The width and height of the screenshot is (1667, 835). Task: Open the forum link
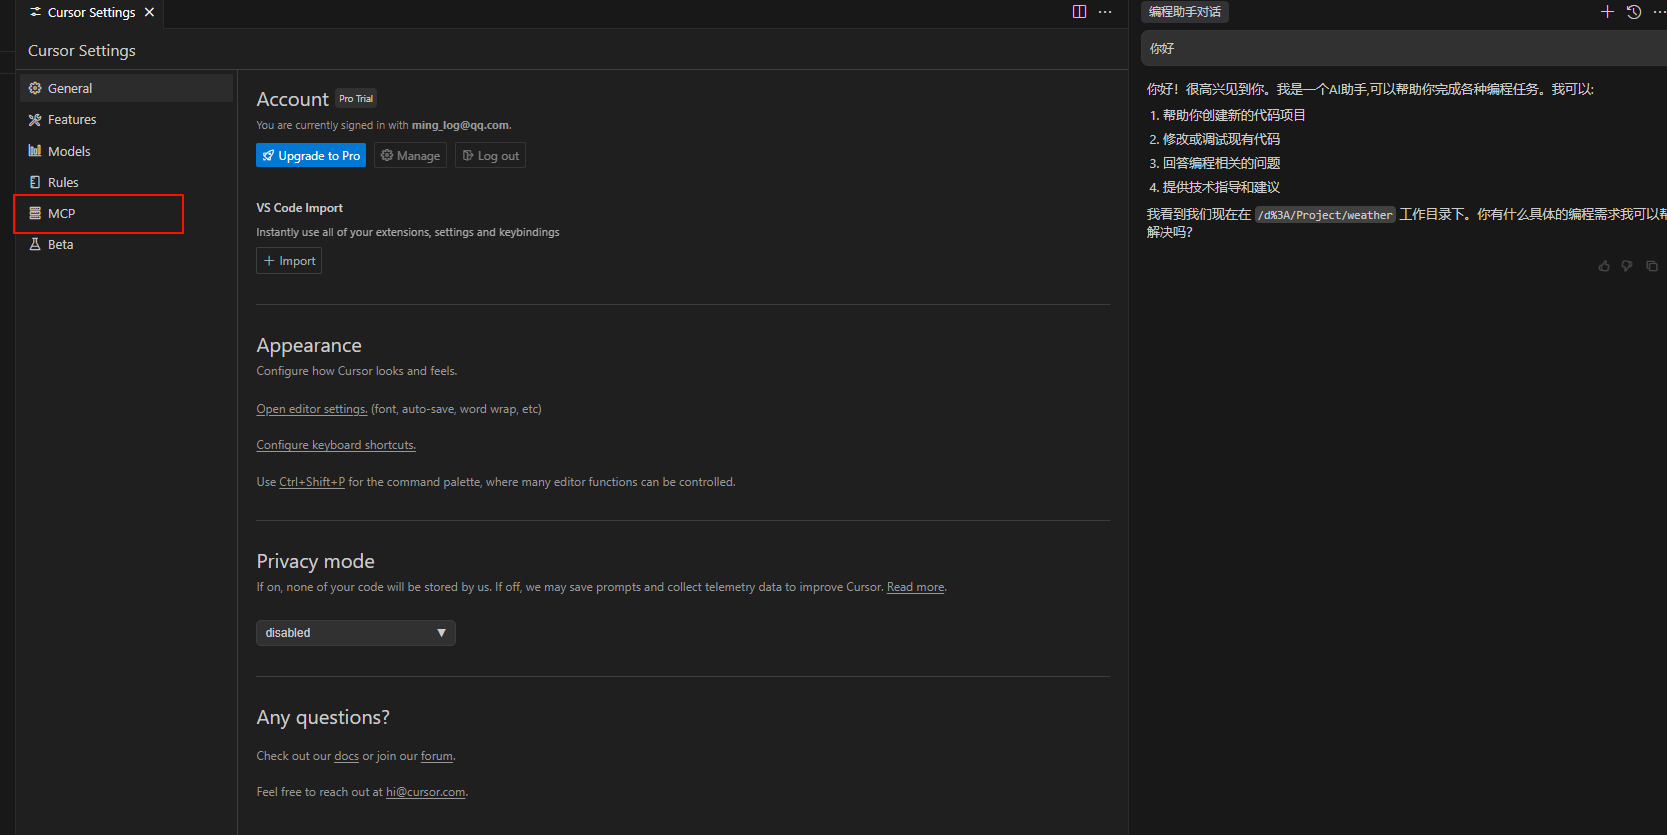(436, 756)
